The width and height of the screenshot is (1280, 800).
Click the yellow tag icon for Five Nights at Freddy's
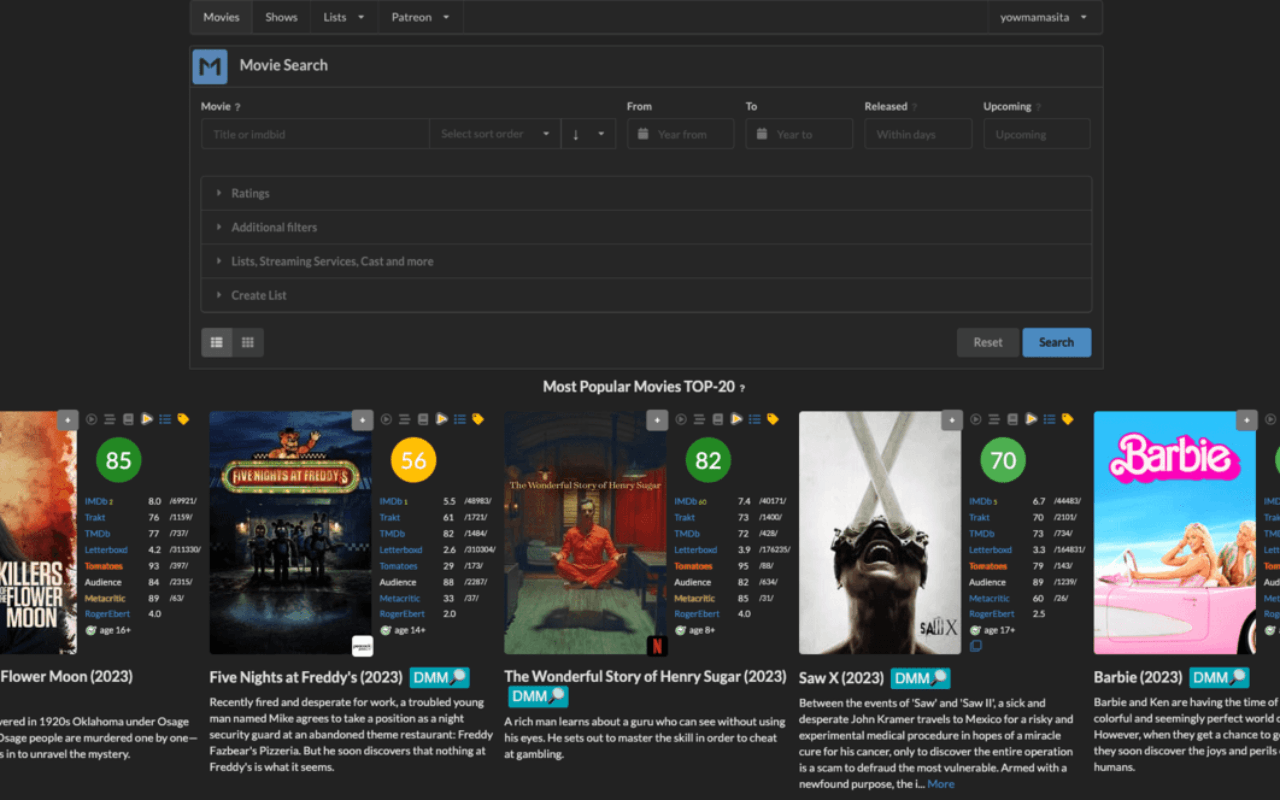pyautogui.click(x=478, y=420)
